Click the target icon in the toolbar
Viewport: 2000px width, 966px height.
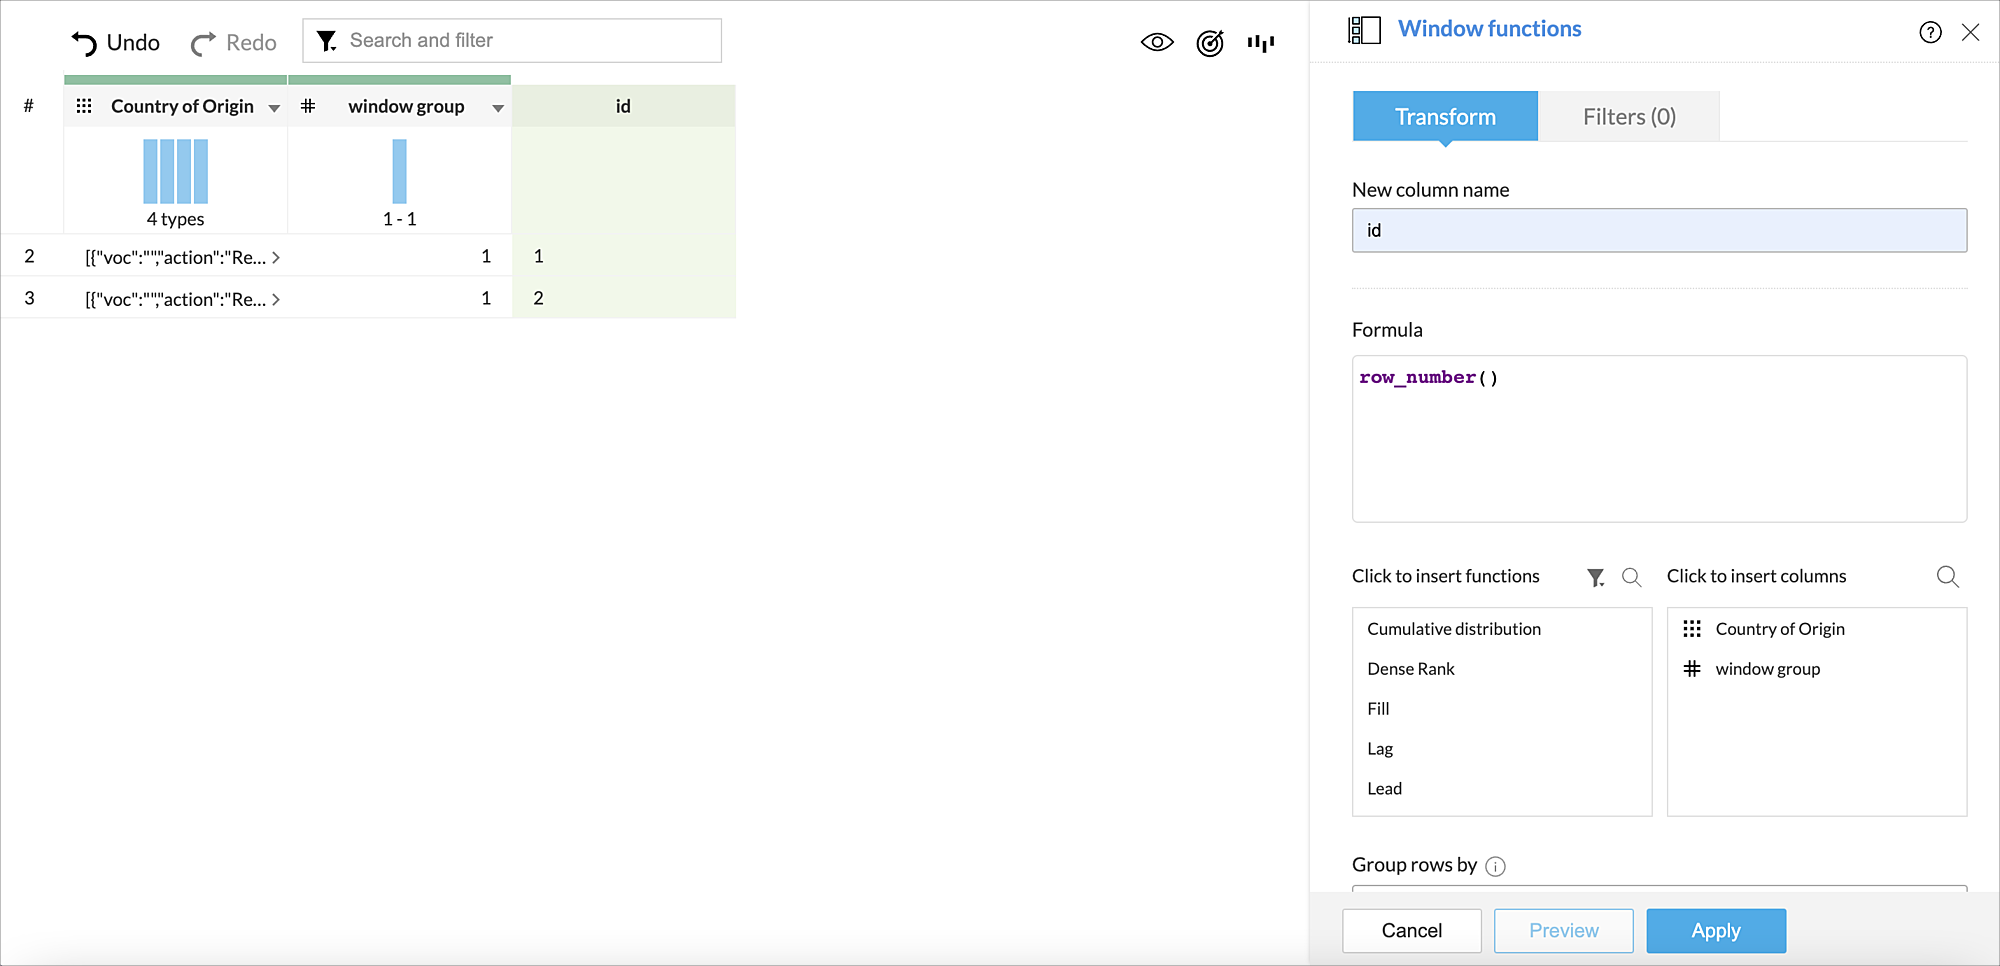point(1209,43)
